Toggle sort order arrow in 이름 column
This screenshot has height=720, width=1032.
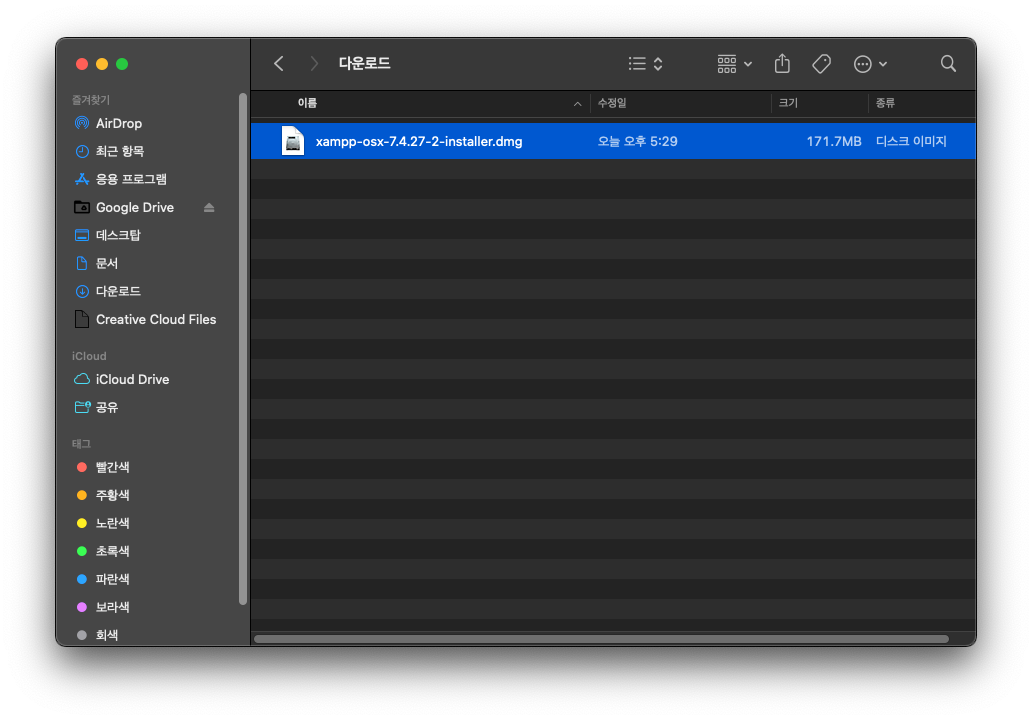pyautogui.click(x=577, y=104)
